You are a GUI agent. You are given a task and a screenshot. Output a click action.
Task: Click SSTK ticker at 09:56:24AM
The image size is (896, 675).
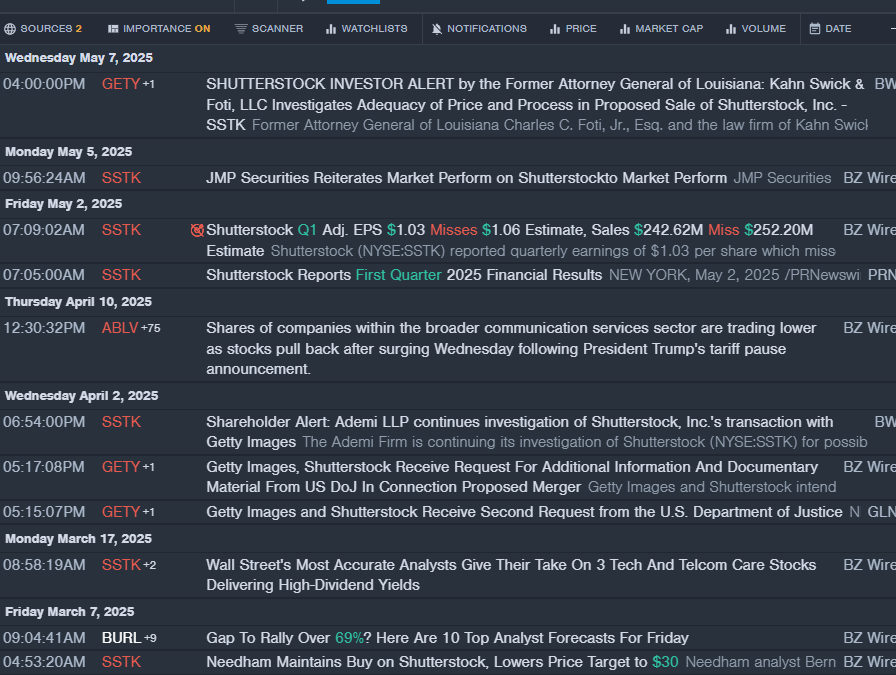click(121, 178)
